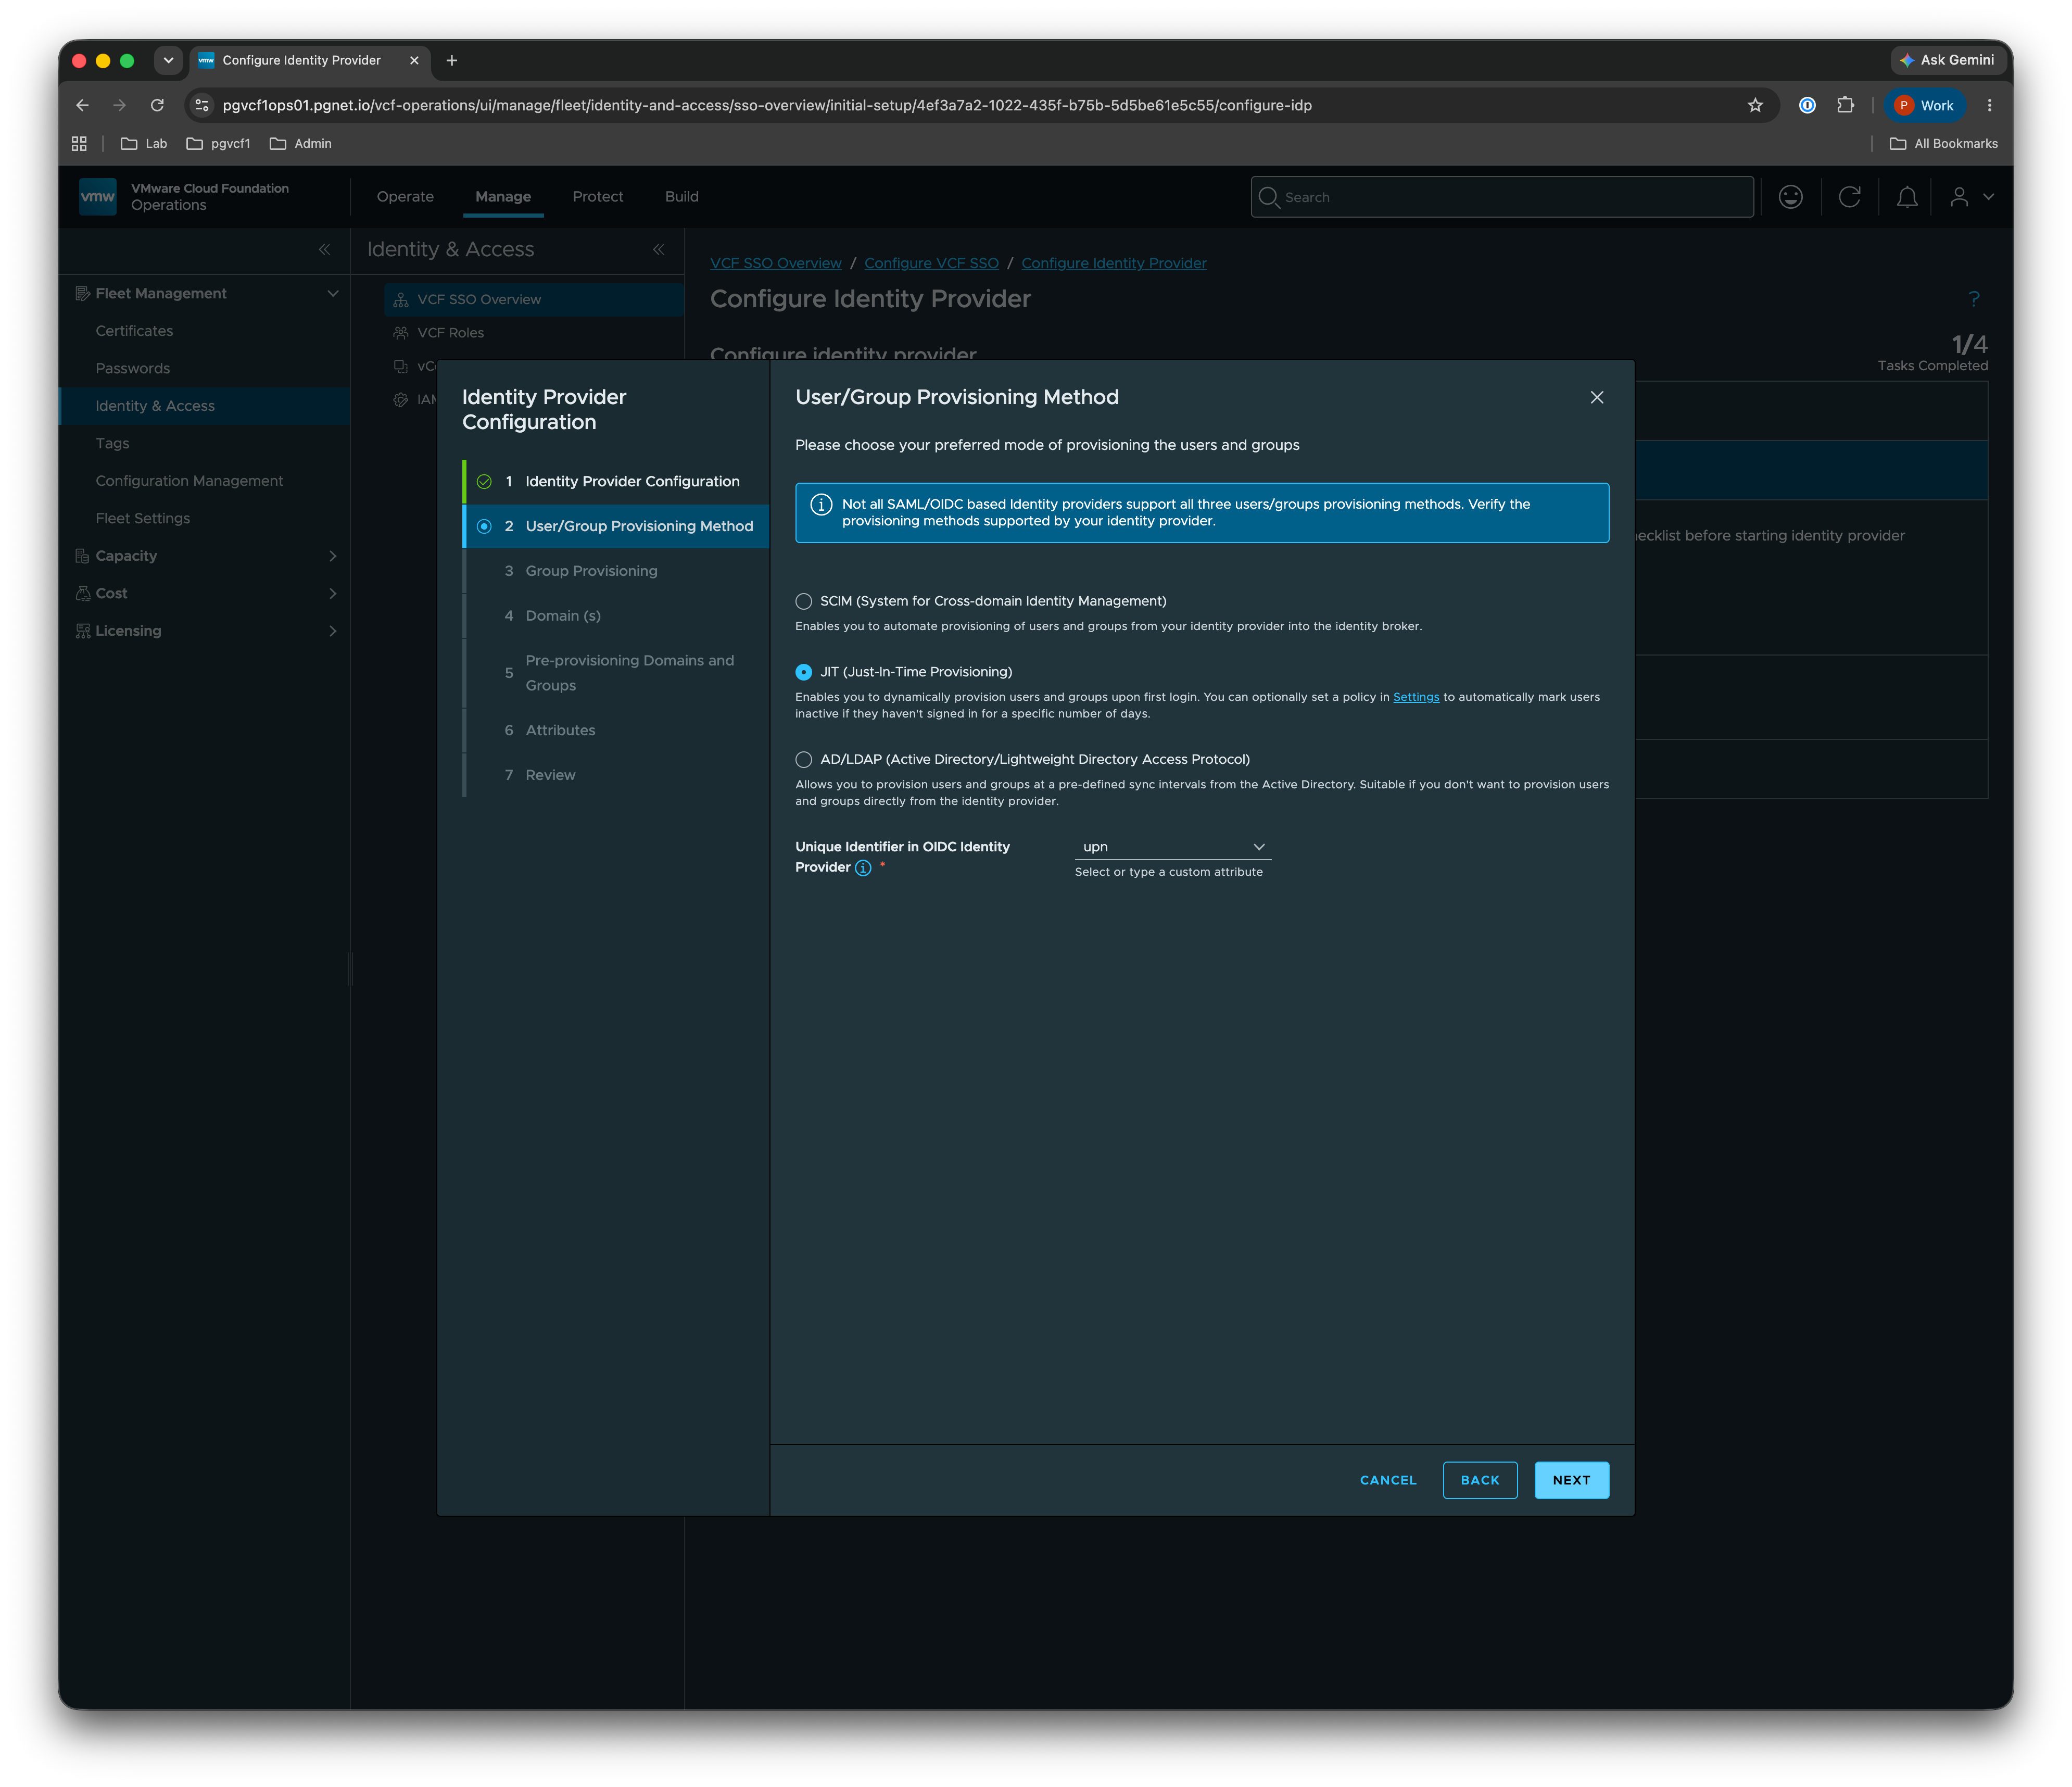Viewport: 2072px width, 1787px height.
Task: Click the Configure Identity Provider breadcrumb link
Action: click(x=1113, y=263)
